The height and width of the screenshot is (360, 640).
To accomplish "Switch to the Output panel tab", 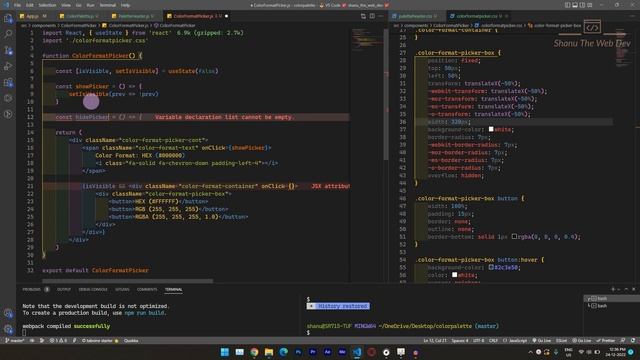I will point(64,289).
